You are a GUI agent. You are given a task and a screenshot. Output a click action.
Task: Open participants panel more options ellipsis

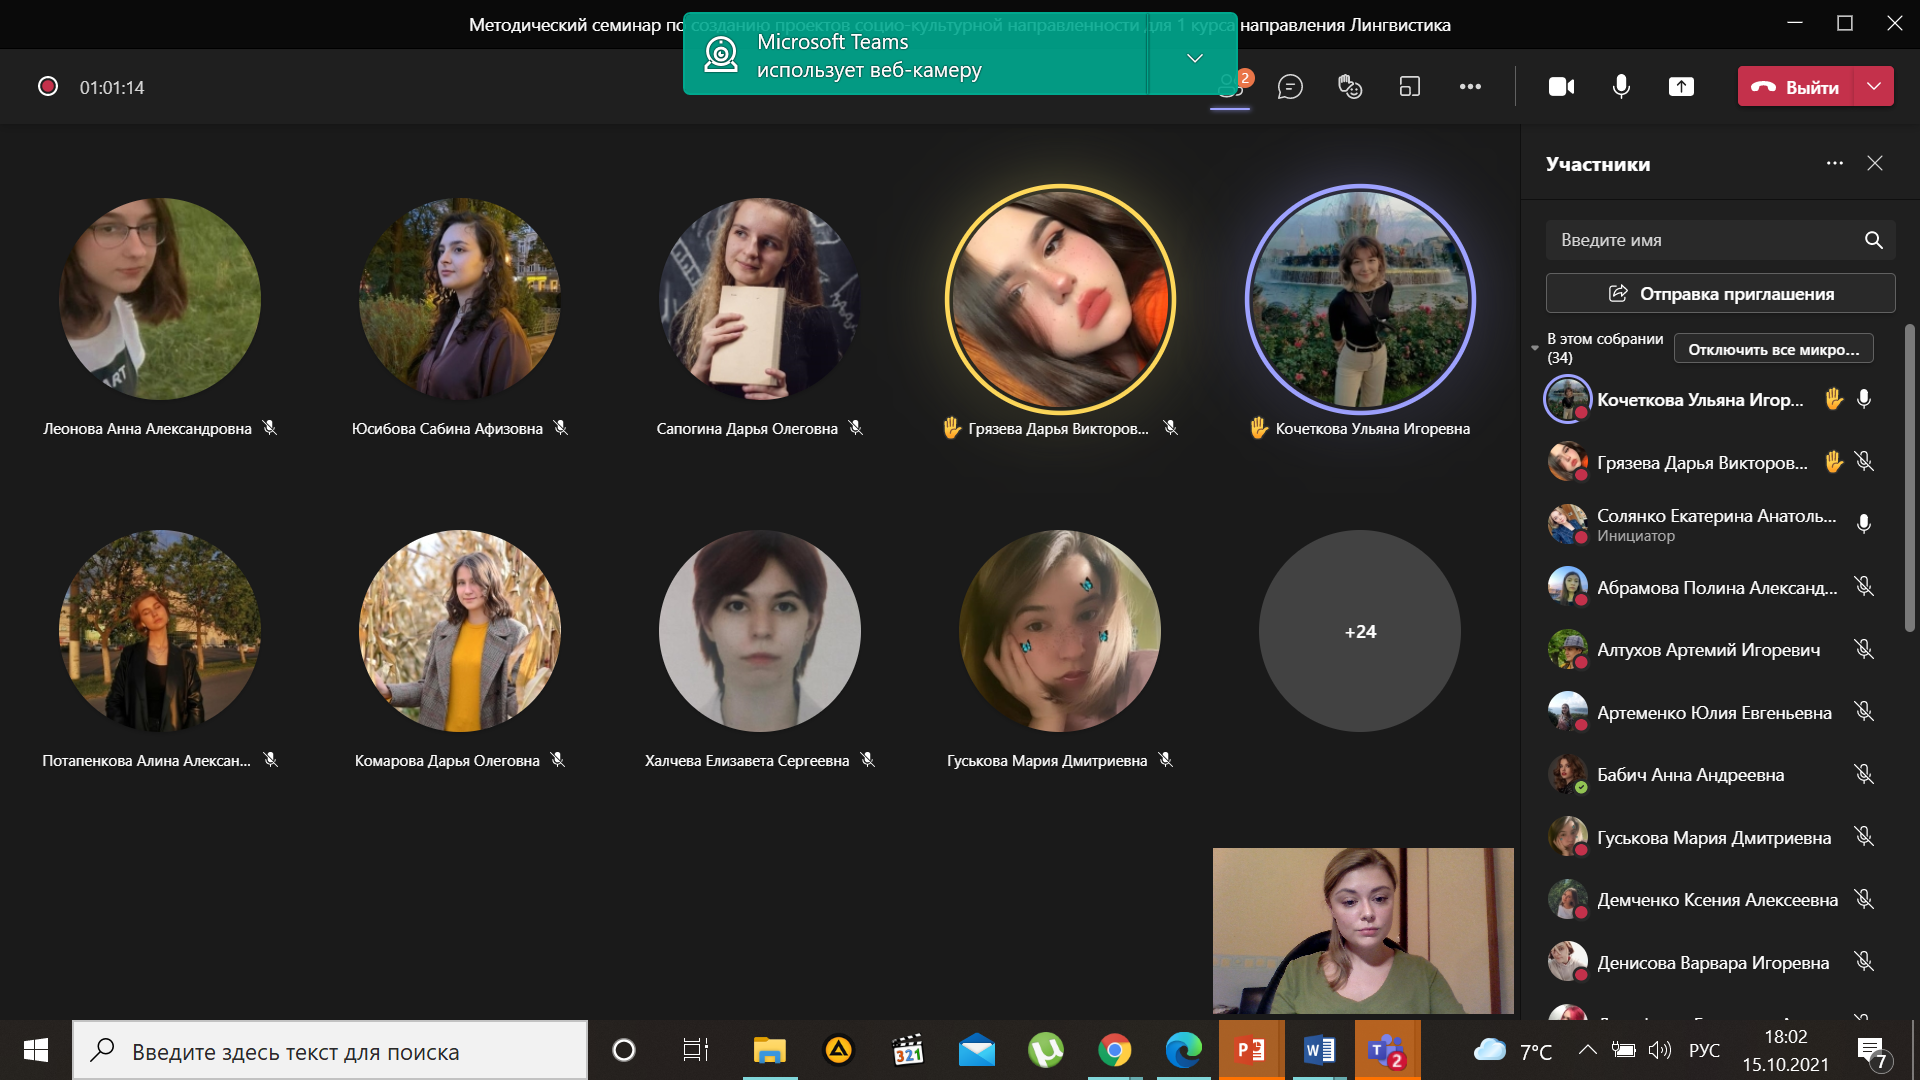pyautogui.click(x=1834, y=163)
